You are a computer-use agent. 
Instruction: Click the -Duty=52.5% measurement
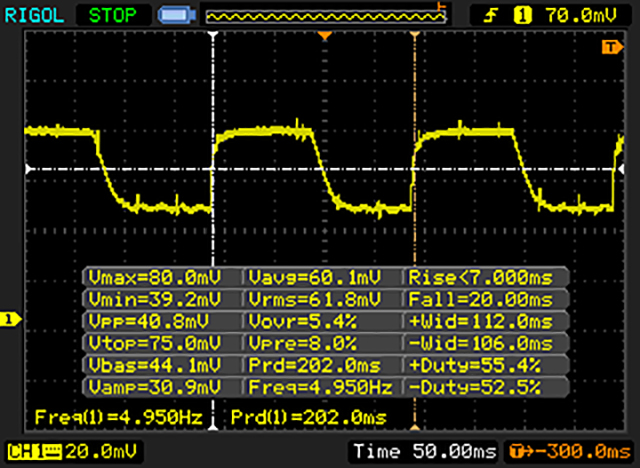coord(475,387)
